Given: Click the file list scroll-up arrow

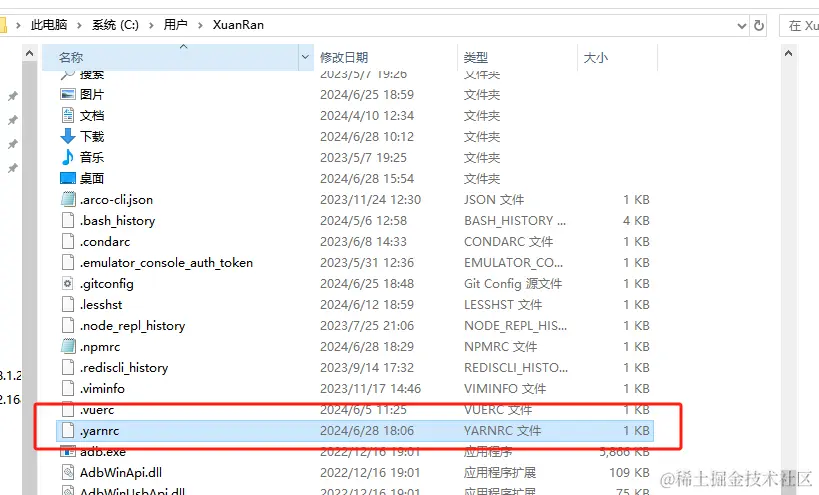Looking at the screenshot, I should [x=788, y=53].
